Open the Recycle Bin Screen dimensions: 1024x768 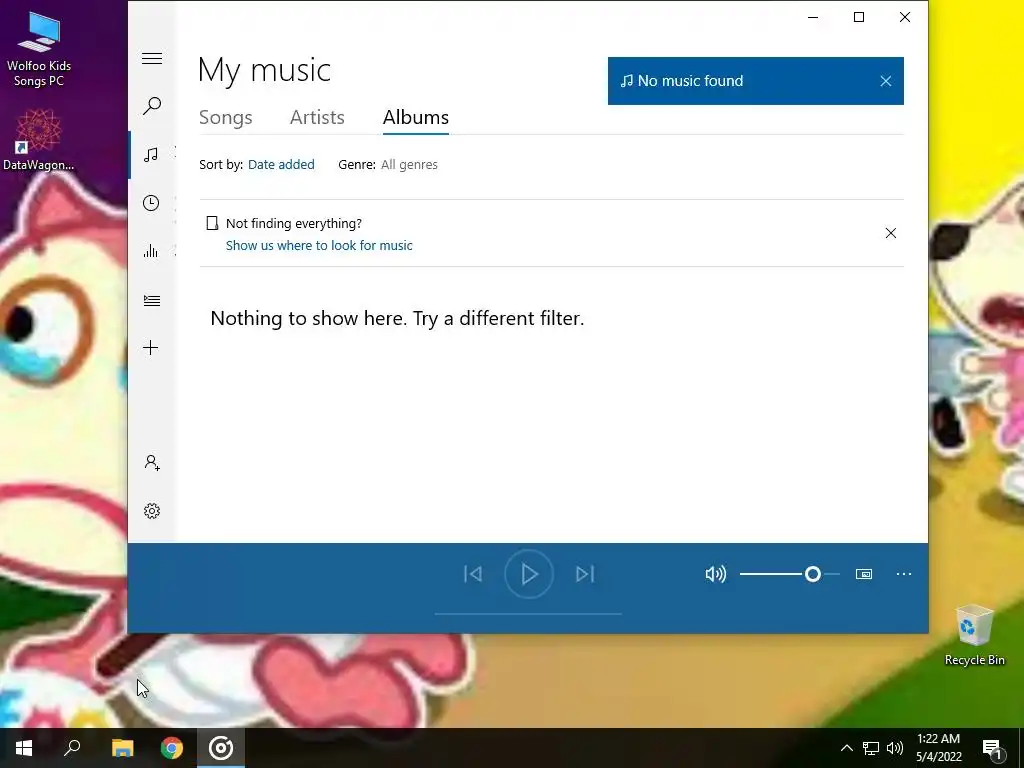point(974,635)
